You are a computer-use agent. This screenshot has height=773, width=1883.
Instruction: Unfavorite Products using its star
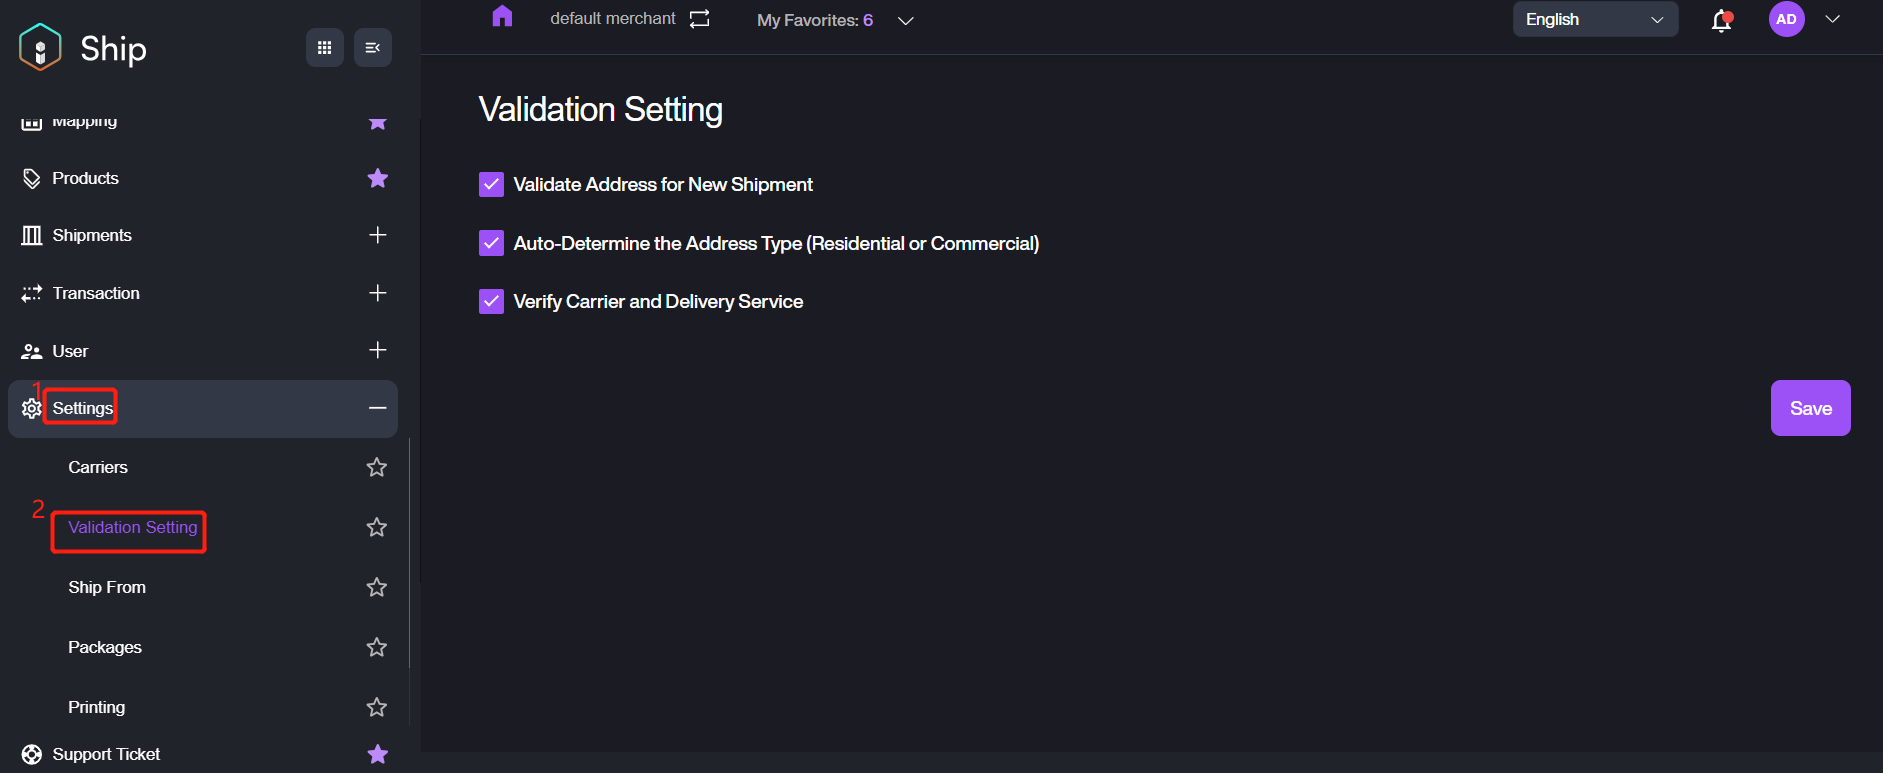tap(377, 178)
